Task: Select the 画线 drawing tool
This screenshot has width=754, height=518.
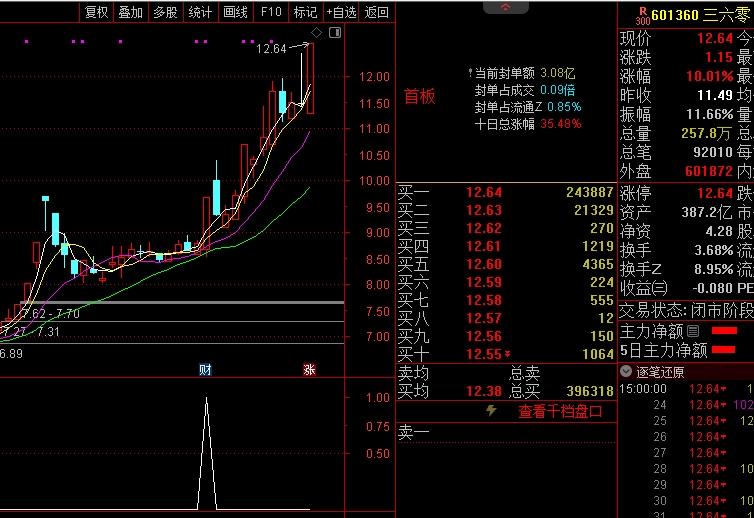Action: pos(236,12)
